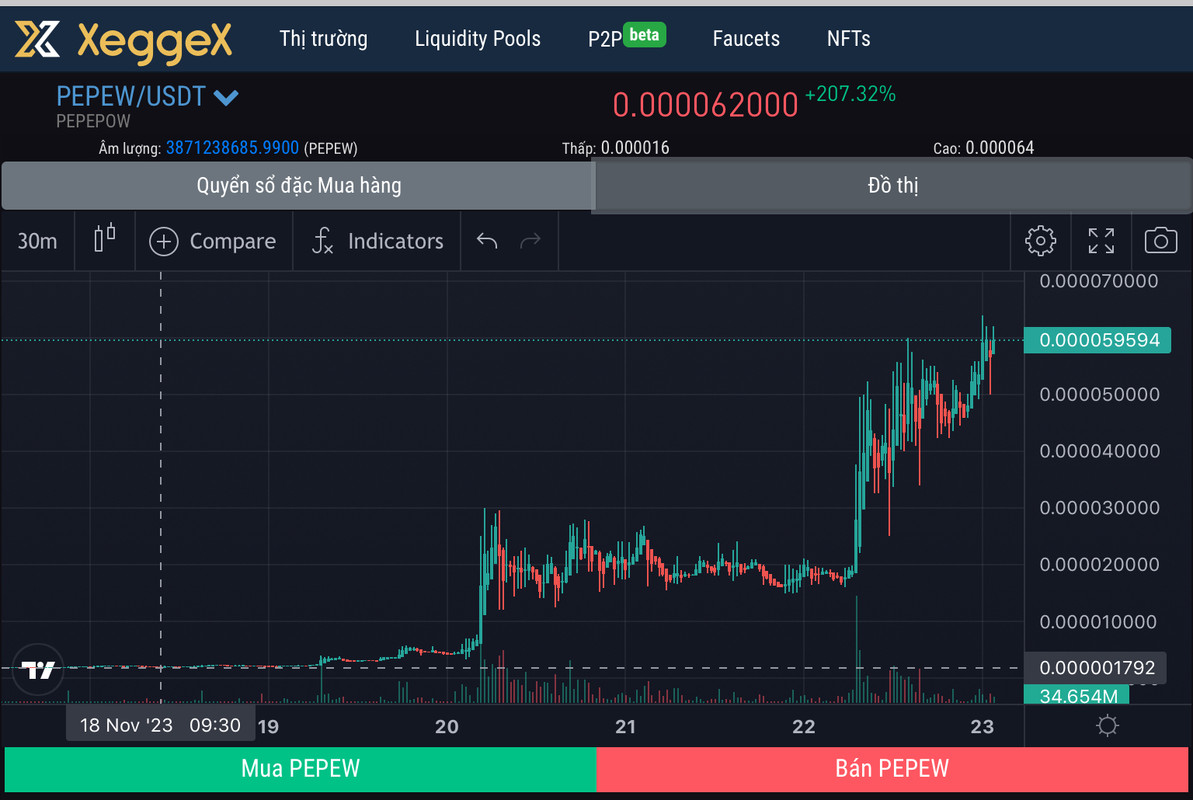Click the date 20 on time axis
1193x800 pixels.
tap(447, 727)
